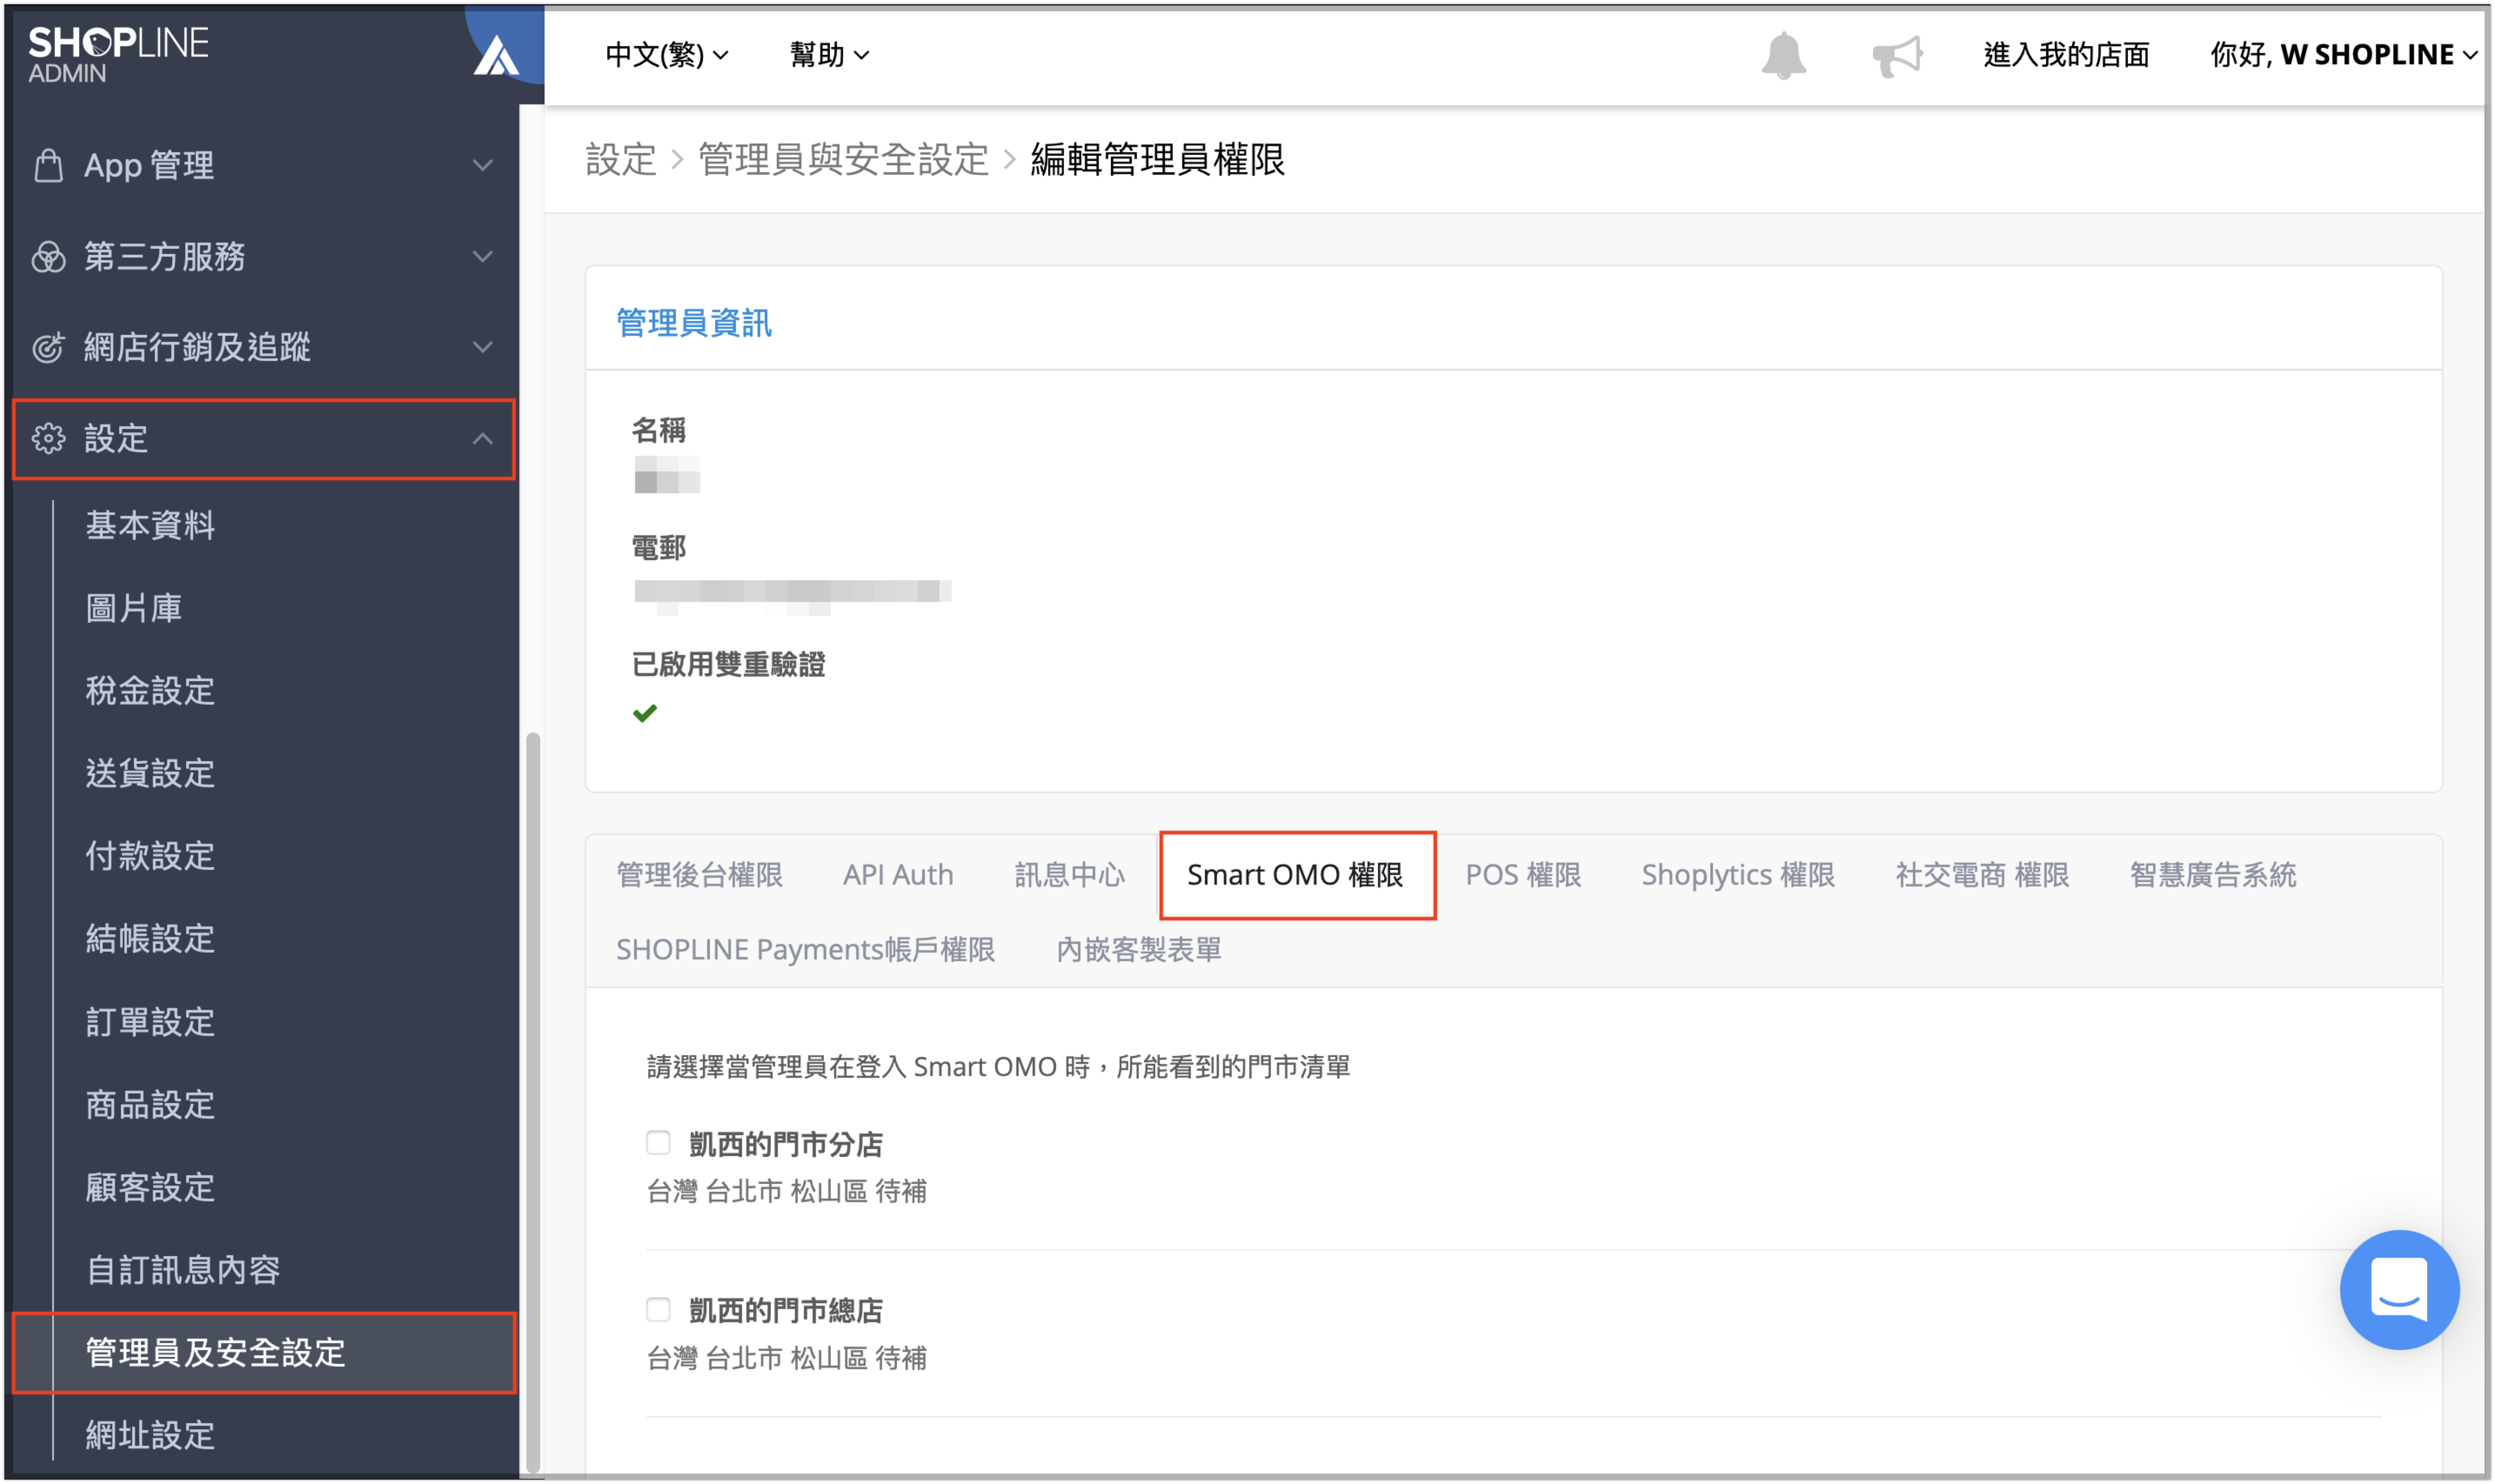Open the live chat support bubble
Viewport: 2495px width, 1484px height.
pyautogui.click(x=2398, y=1289)
